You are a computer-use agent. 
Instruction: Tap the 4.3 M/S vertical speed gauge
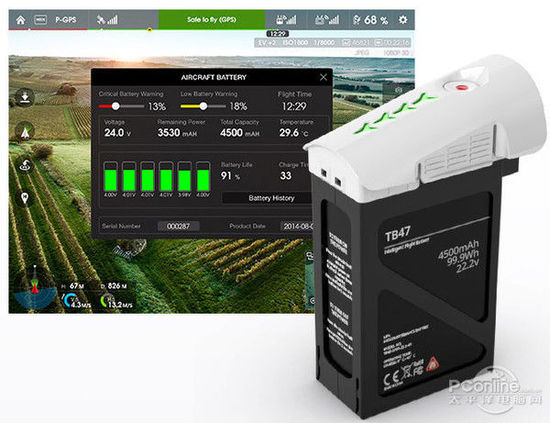76,301
